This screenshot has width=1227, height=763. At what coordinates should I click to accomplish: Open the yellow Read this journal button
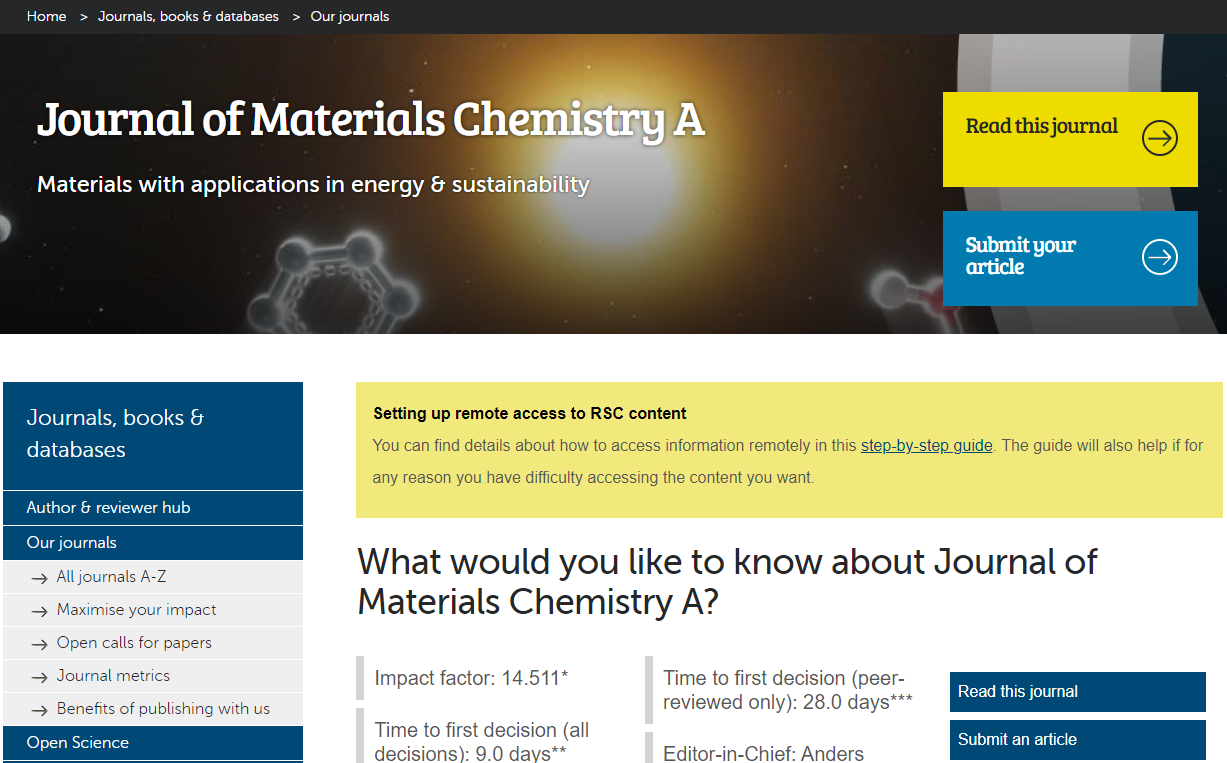coord(1070,139)
